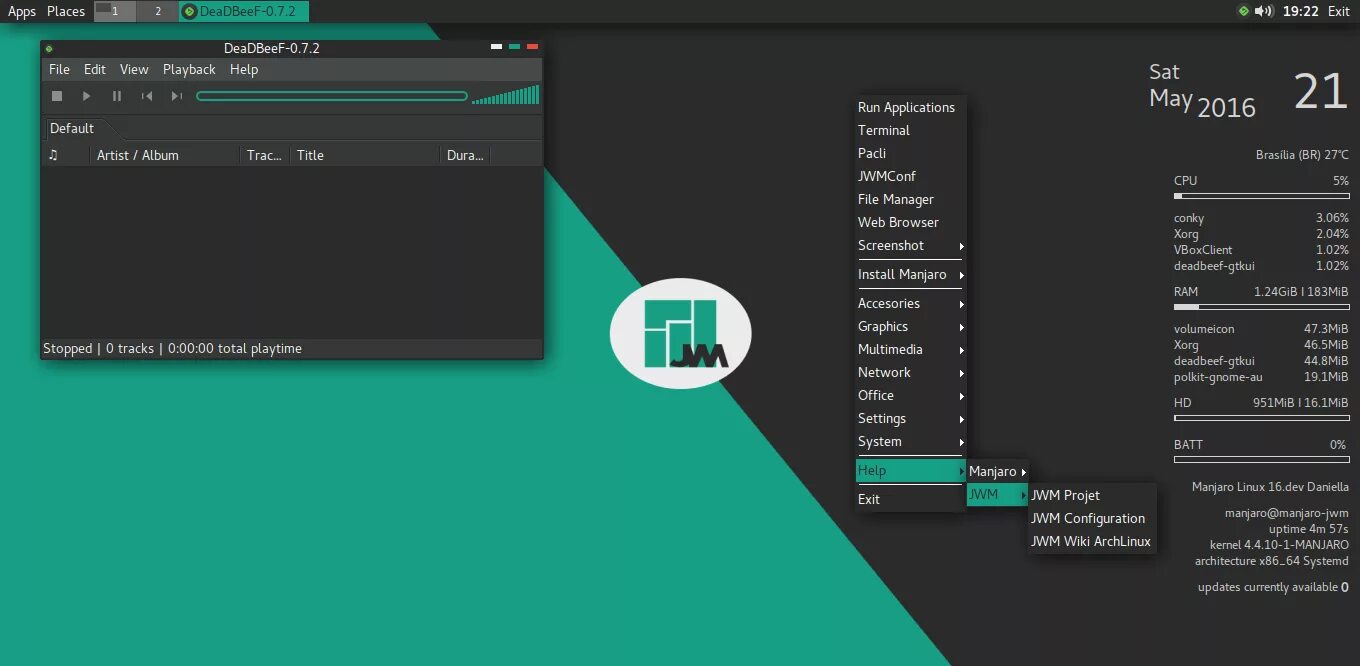This screenshot has height=666, width=1360.
Task: Click the volumeicon RAM usage row
Action: point(1261,329)
